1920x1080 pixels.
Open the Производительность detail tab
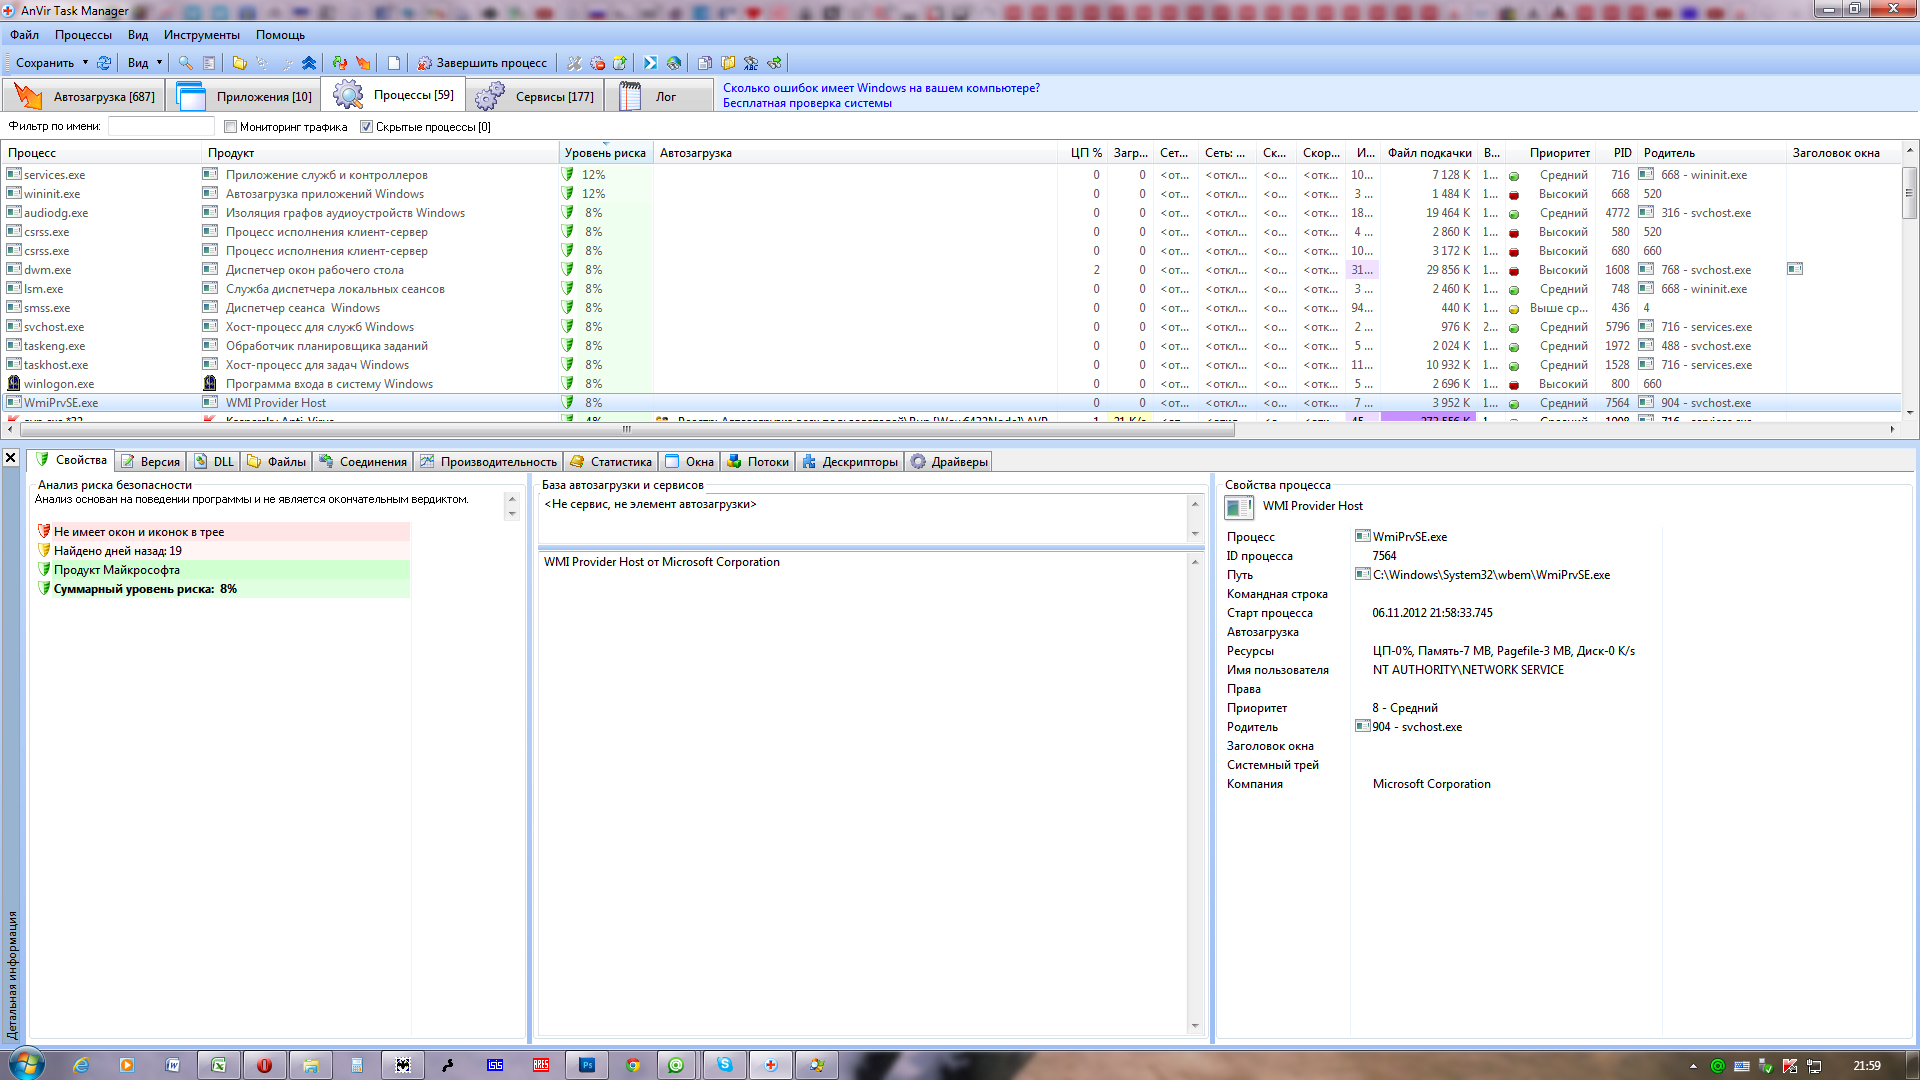point(488,462)
